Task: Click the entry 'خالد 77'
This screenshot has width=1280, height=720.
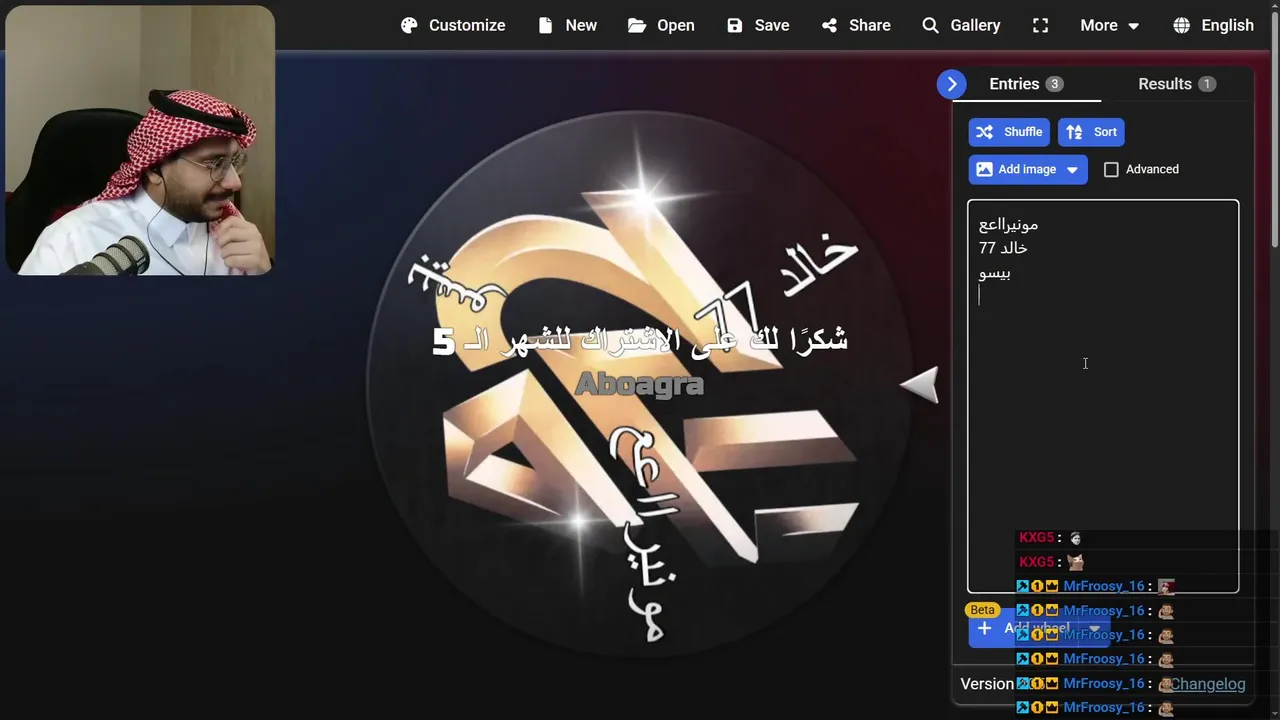Action: (1003, 248)
